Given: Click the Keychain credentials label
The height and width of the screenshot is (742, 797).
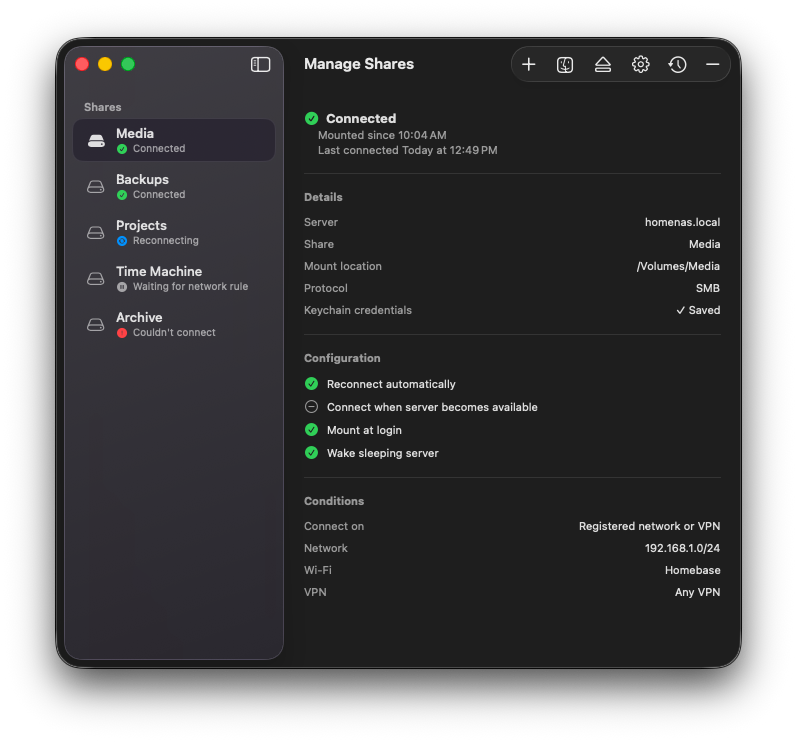Looking at the screenshot, I should pos(358,310).
